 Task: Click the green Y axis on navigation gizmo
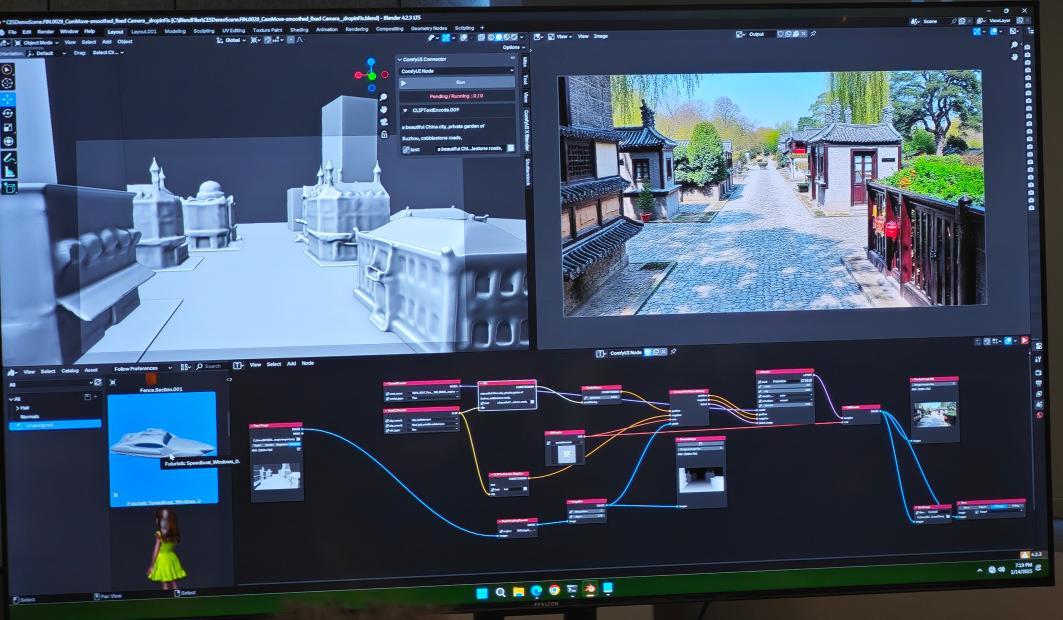pyautogui.click(x=372, y=75)
